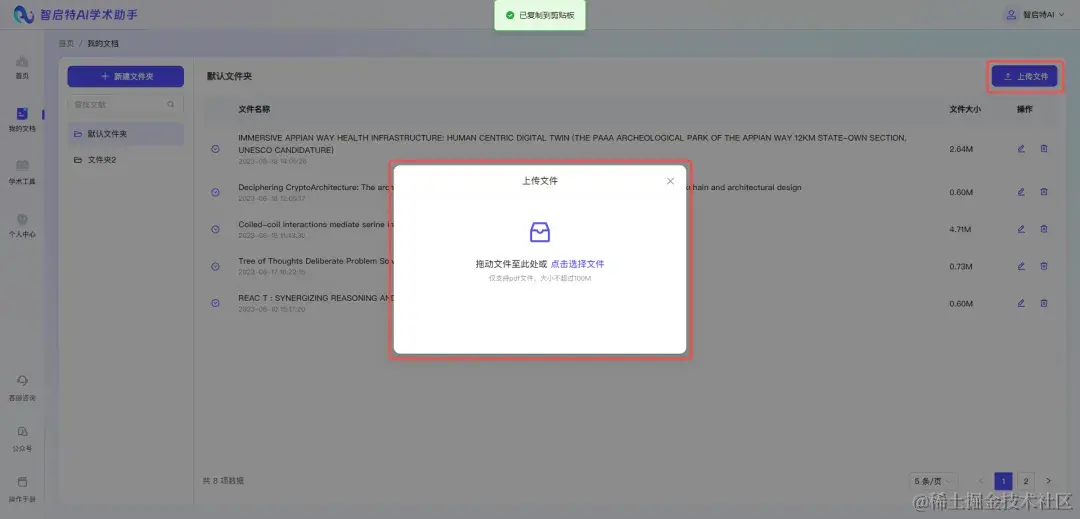Expand the Coiled-coil interactions row
The image size is (1080, 519).
click(215, 229)
